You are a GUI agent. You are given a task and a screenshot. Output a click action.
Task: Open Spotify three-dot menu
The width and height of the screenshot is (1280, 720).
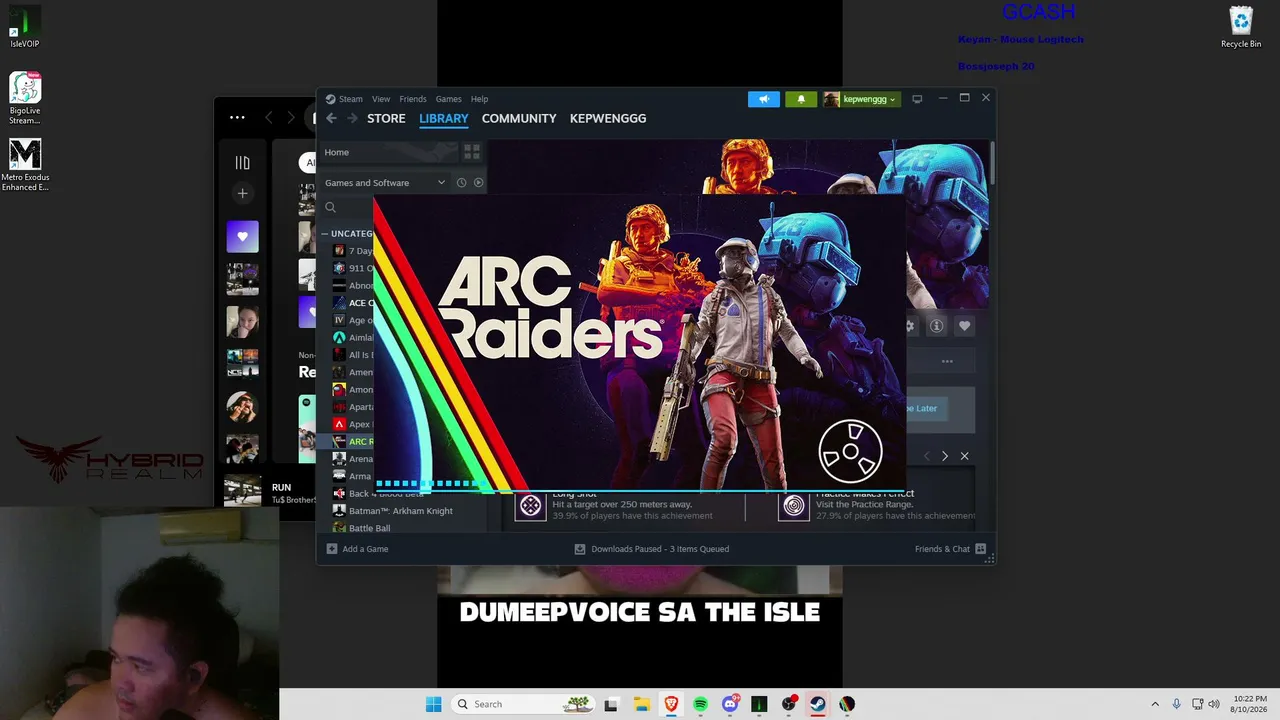point(237,117)
